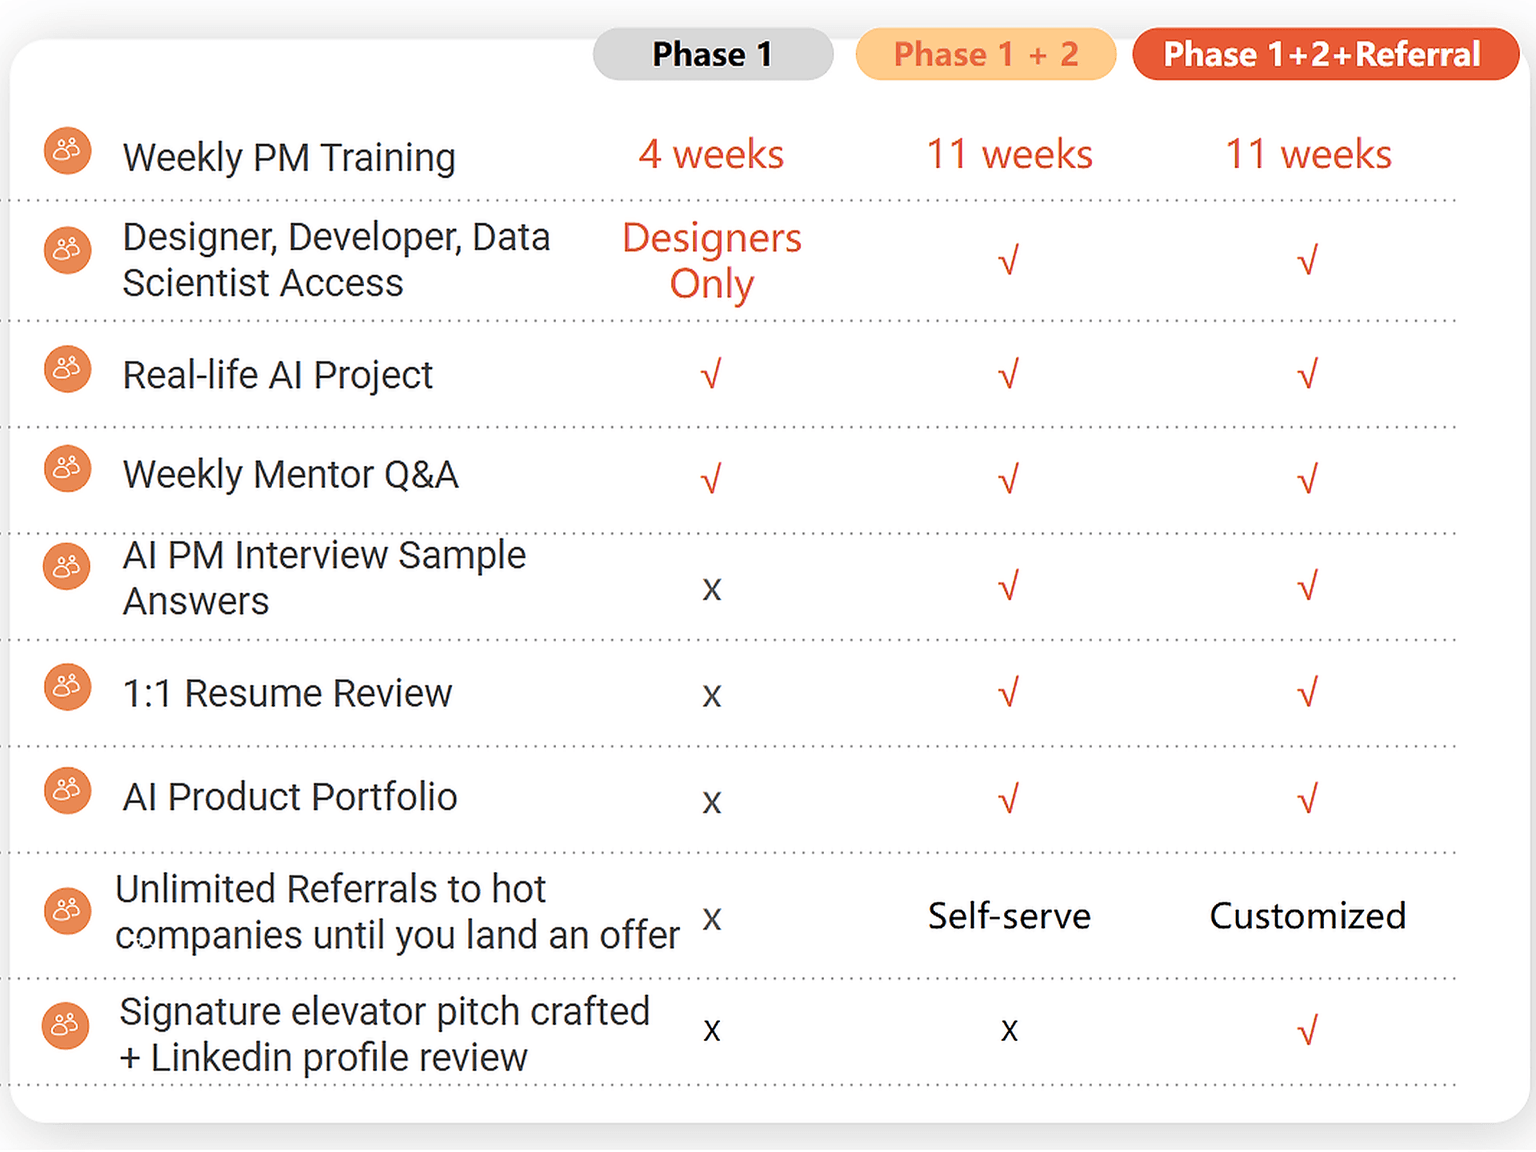The image size is (1536, 1152).
Task: Click the icon next to 1:1 Resume Review
Action: click(67, 687)
